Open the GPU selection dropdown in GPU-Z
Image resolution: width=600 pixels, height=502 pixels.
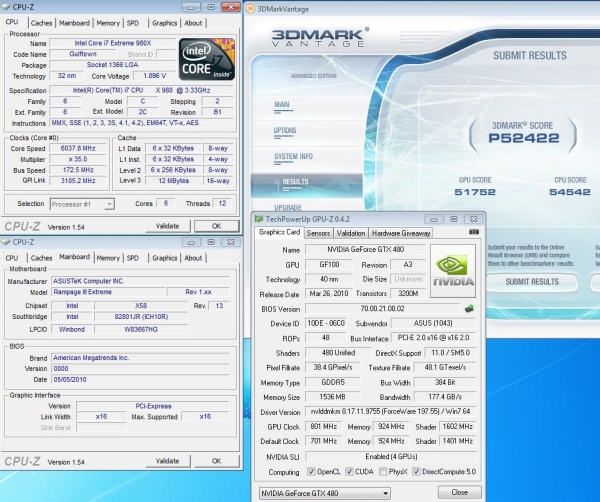click(324, 493)
